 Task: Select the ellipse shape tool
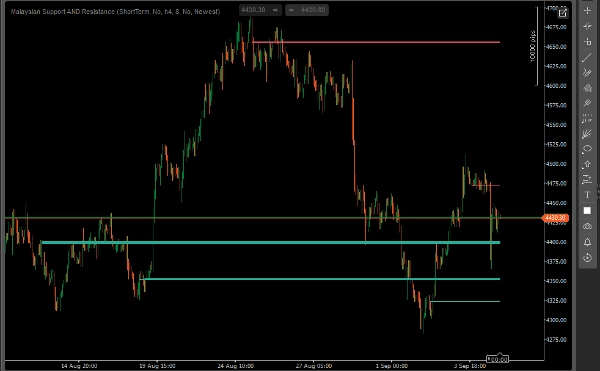(587, 149)
